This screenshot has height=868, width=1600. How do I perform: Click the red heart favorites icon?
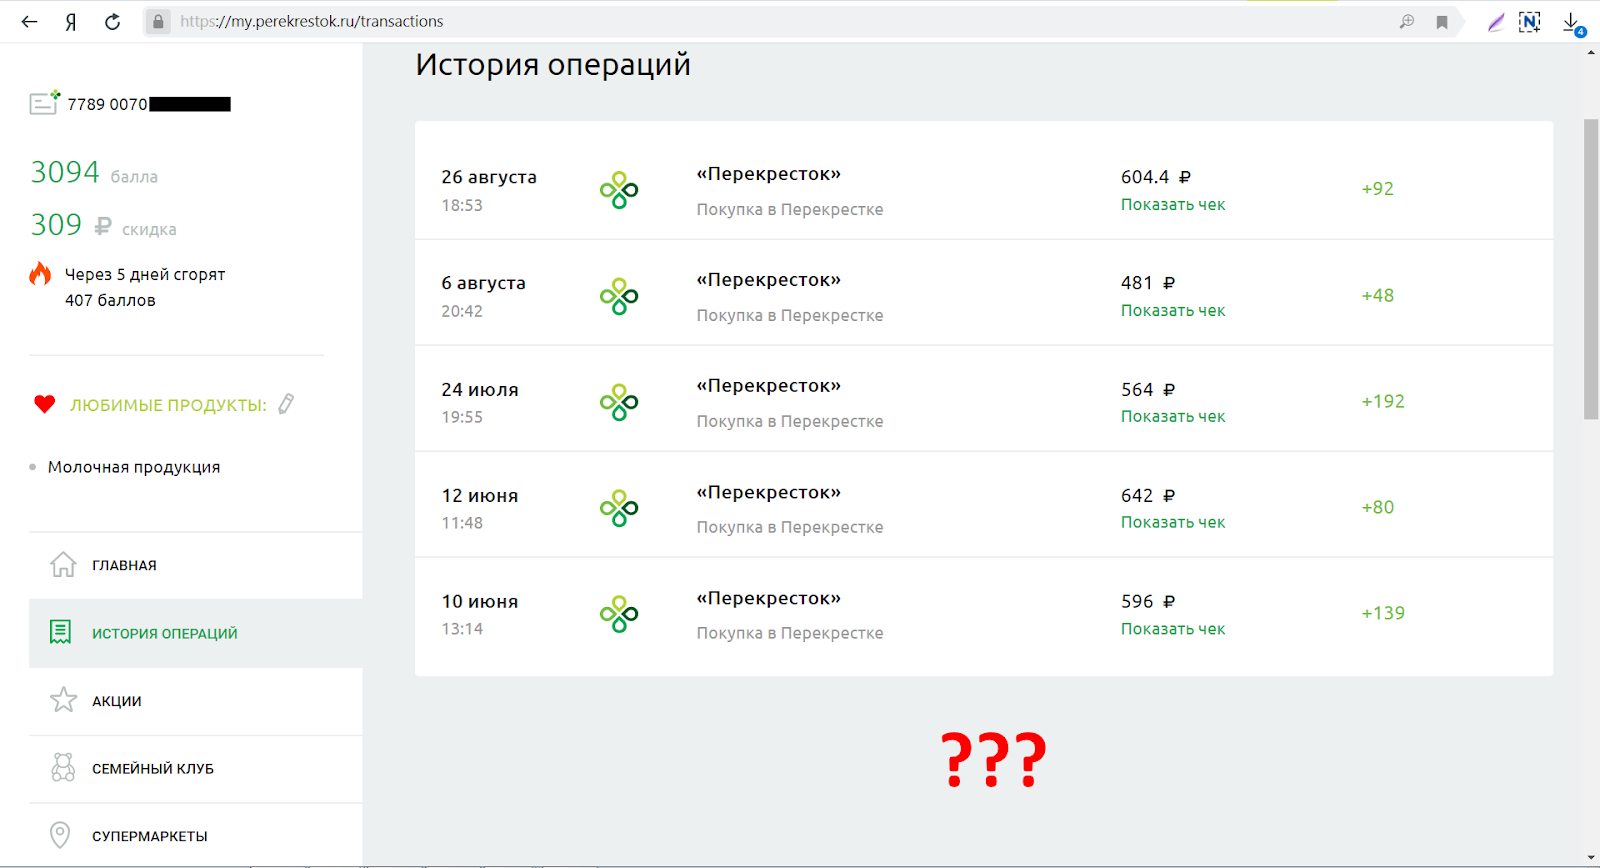[44, 404]
